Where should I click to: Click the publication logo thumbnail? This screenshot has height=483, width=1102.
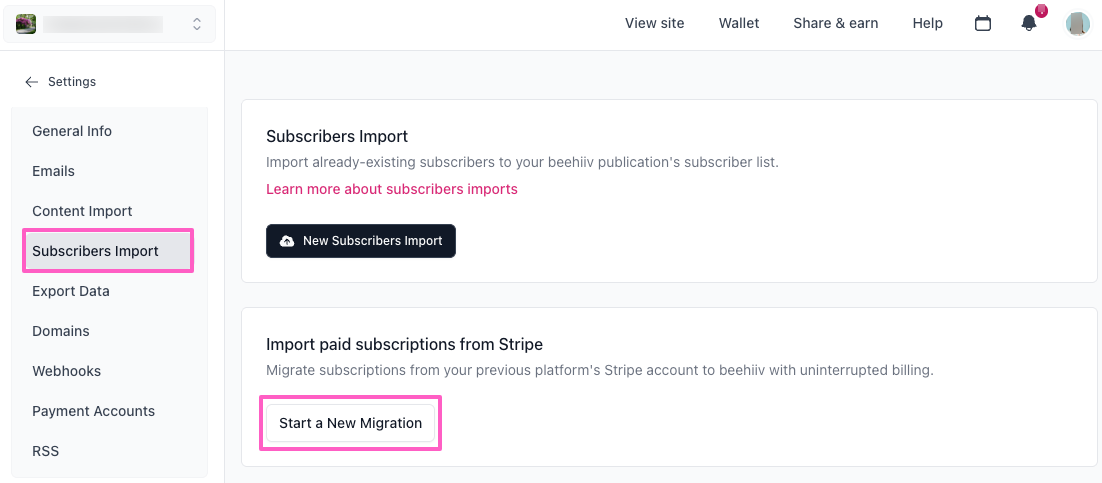tap(26, 23)
